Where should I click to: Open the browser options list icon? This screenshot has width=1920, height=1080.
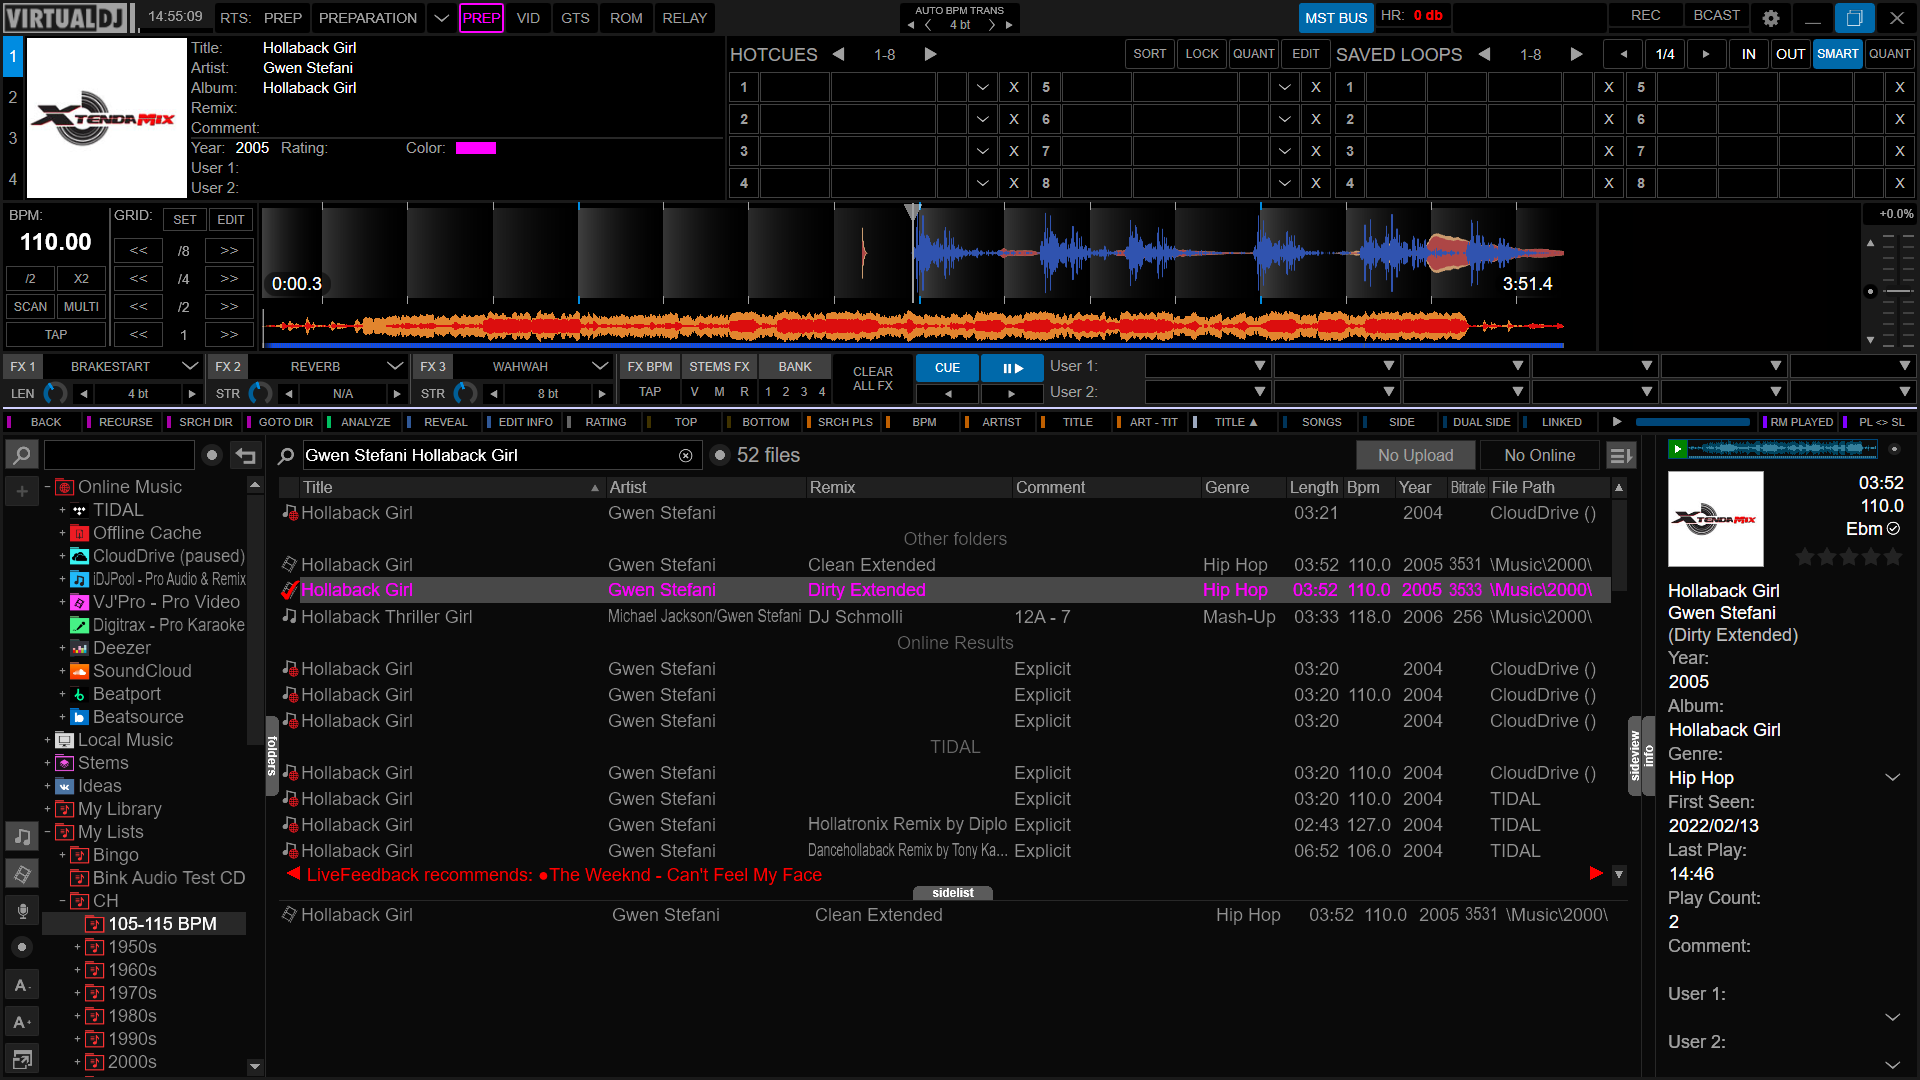click(1620, 456)
